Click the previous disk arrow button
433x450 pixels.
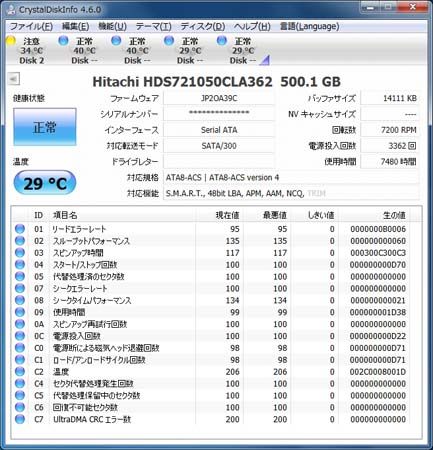[14, 79]
